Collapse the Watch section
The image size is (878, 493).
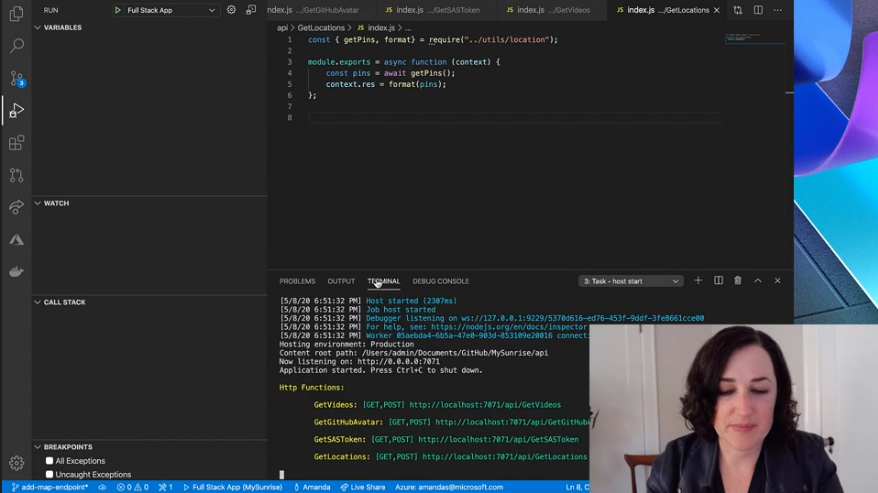pos(56,203)
